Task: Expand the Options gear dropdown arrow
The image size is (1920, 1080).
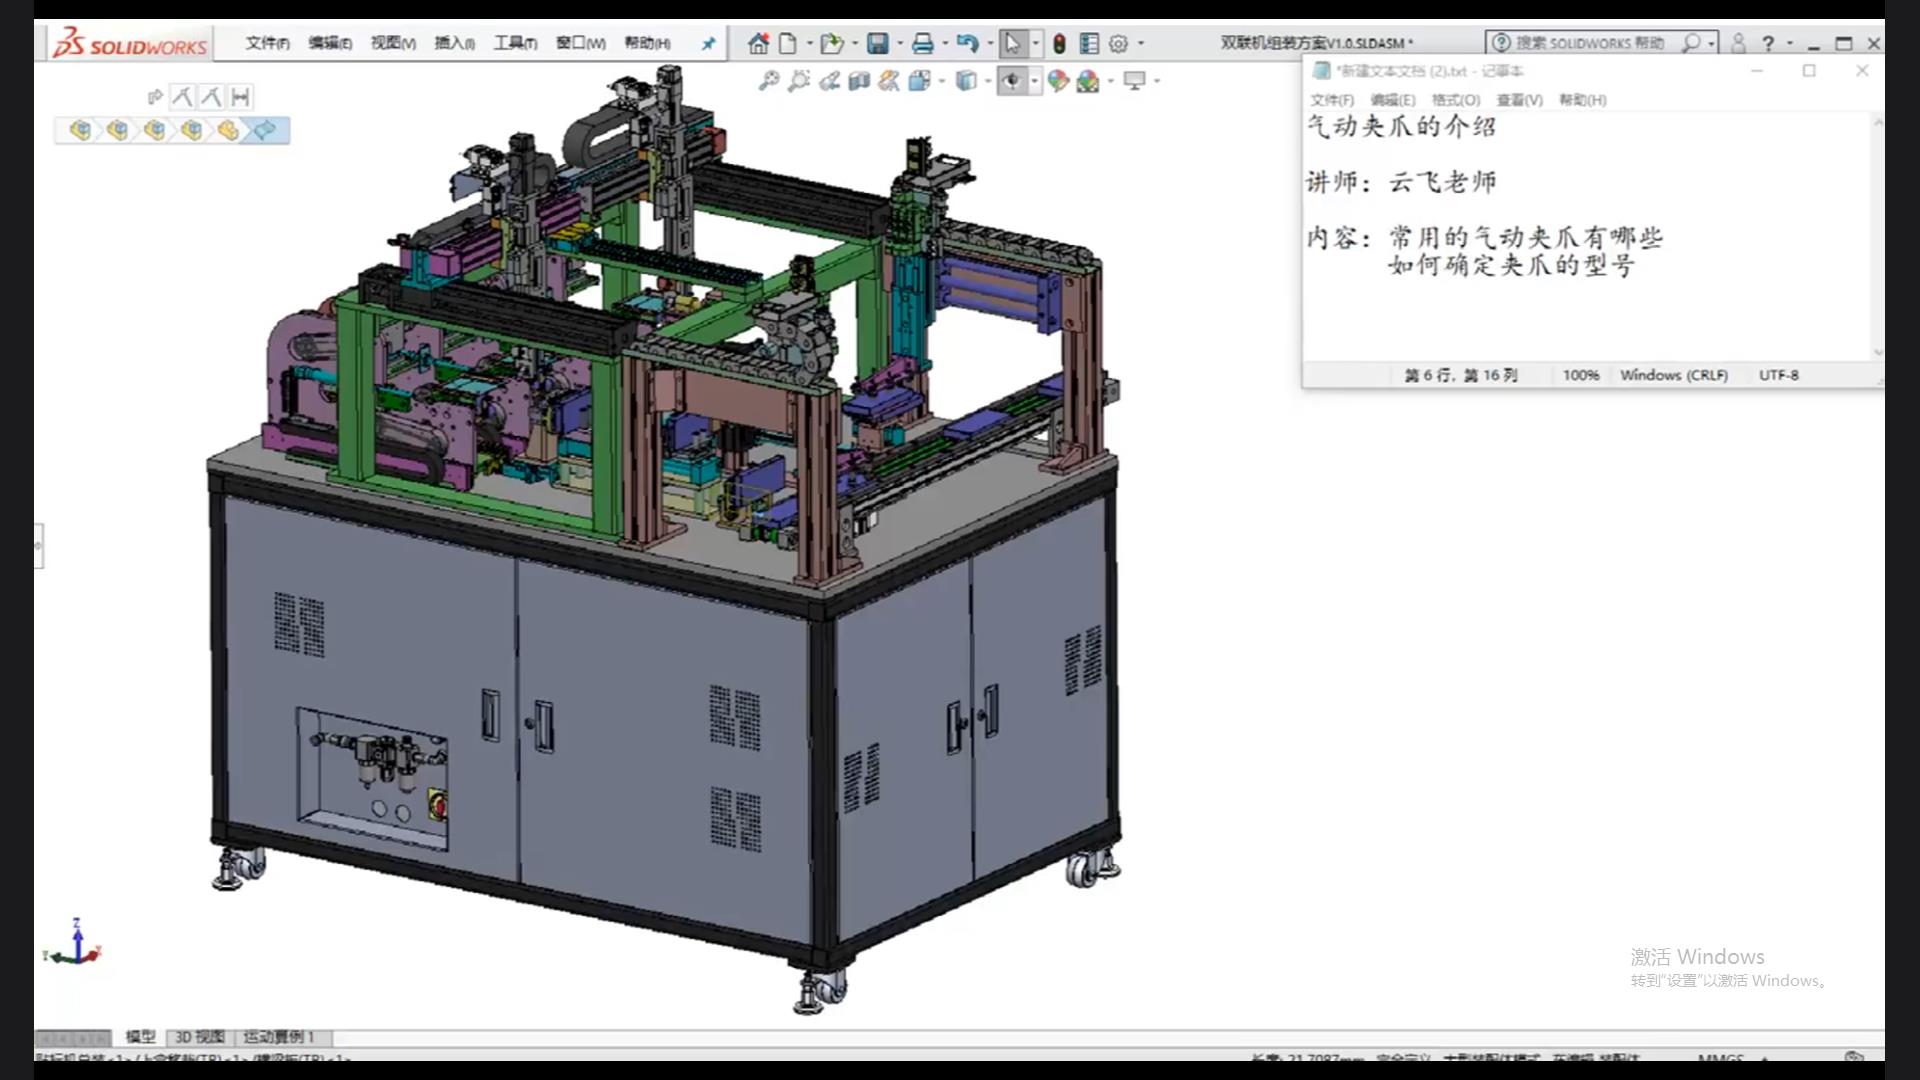Action: 1141,43
